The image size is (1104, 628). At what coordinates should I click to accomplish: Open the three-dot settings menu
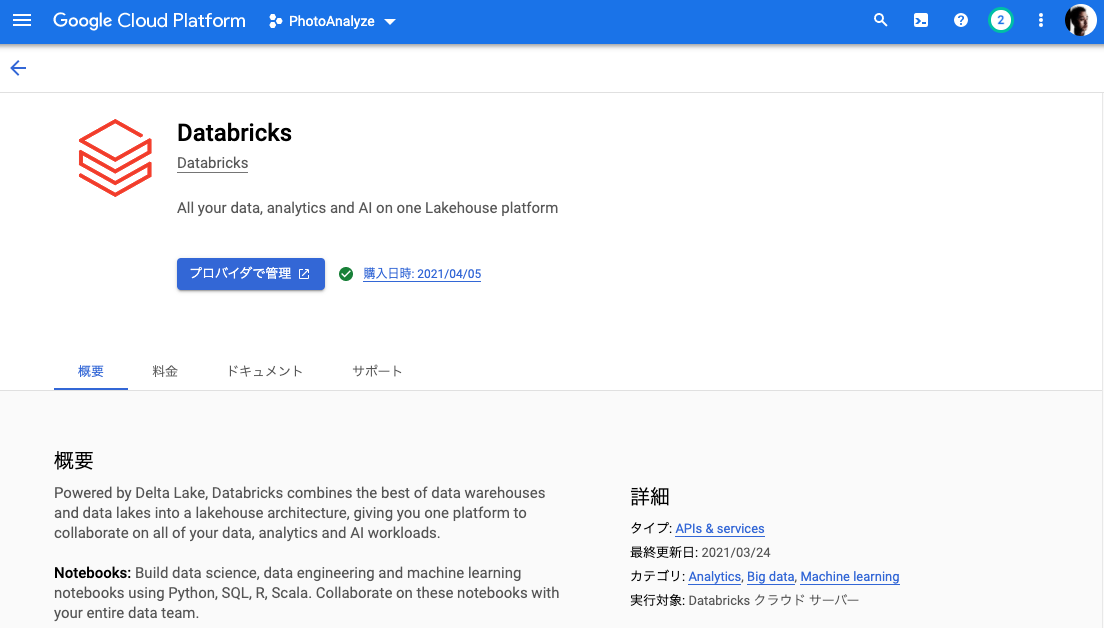(x=1041, y=20)
